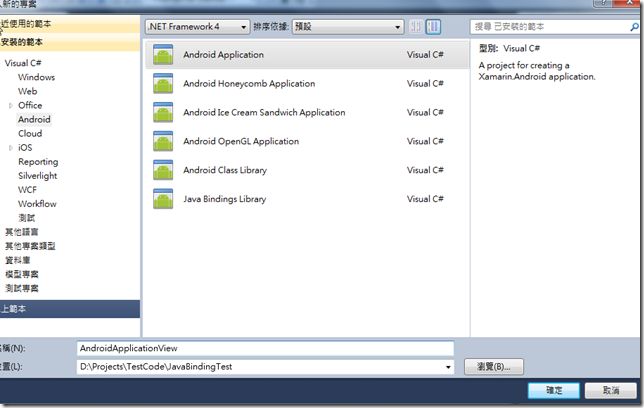Select the Java Bindings Library row text

[x=225, y=199]
